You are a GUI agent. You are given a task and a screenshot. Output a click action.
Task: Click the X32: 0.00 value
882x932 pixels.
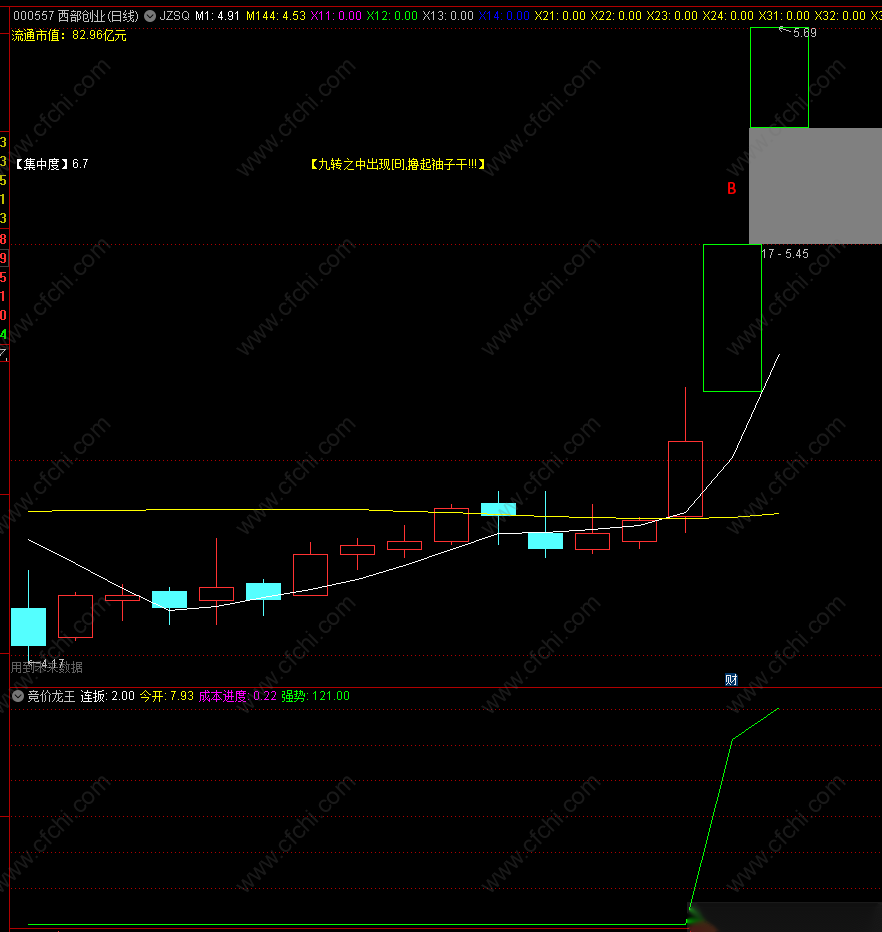pyautogui.click(x=840, y=16)
